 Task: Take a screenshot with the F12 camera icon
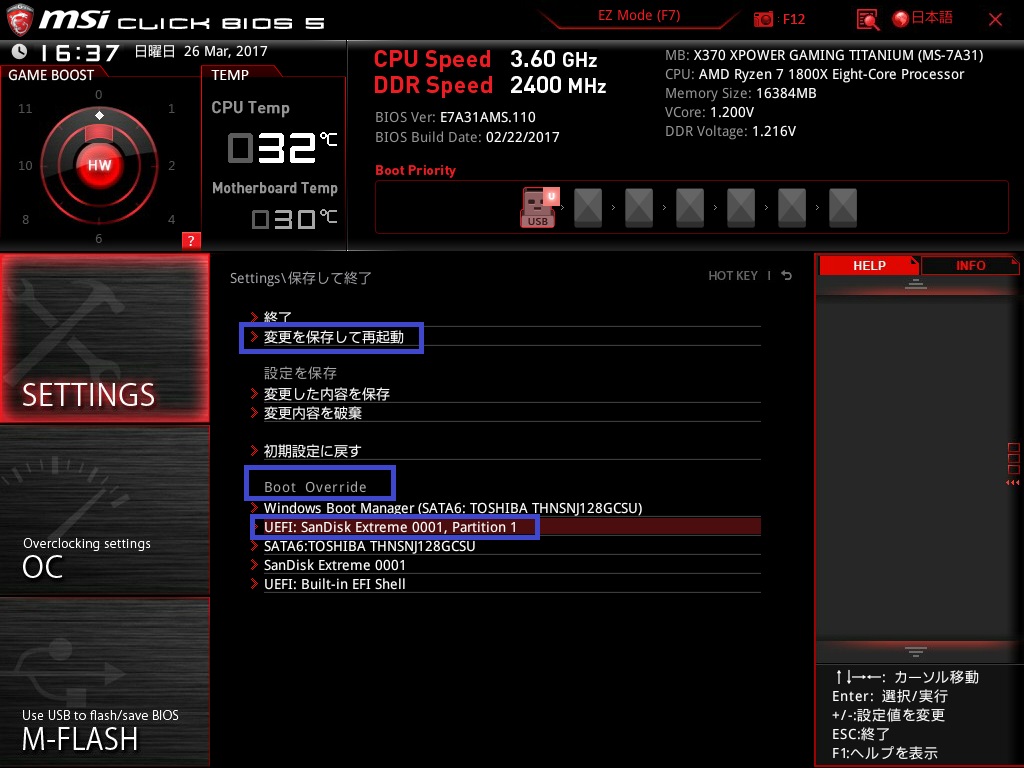[x=763, y=20]
